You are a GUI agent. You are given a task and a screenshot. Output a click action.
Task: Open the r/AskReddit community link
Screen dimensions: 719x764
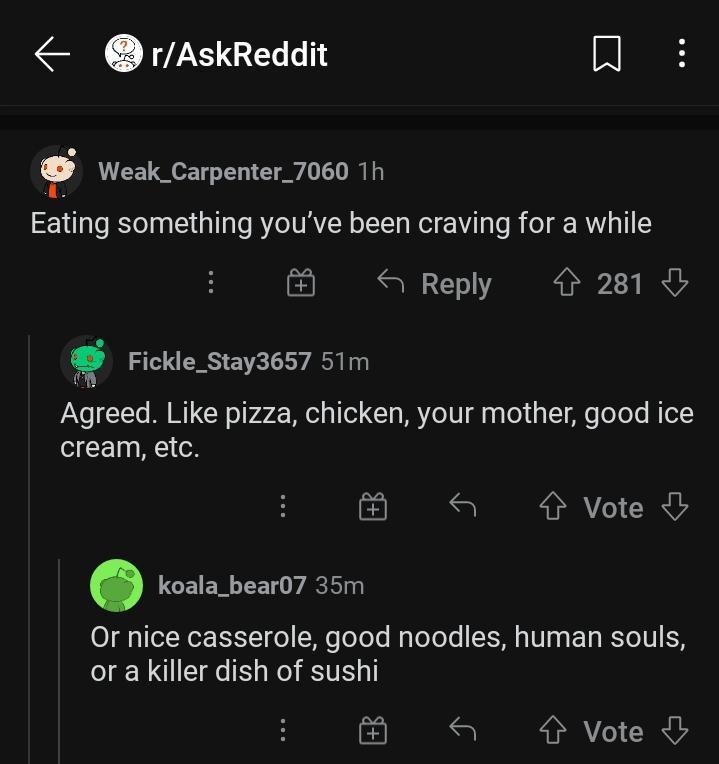coord(239,54)
